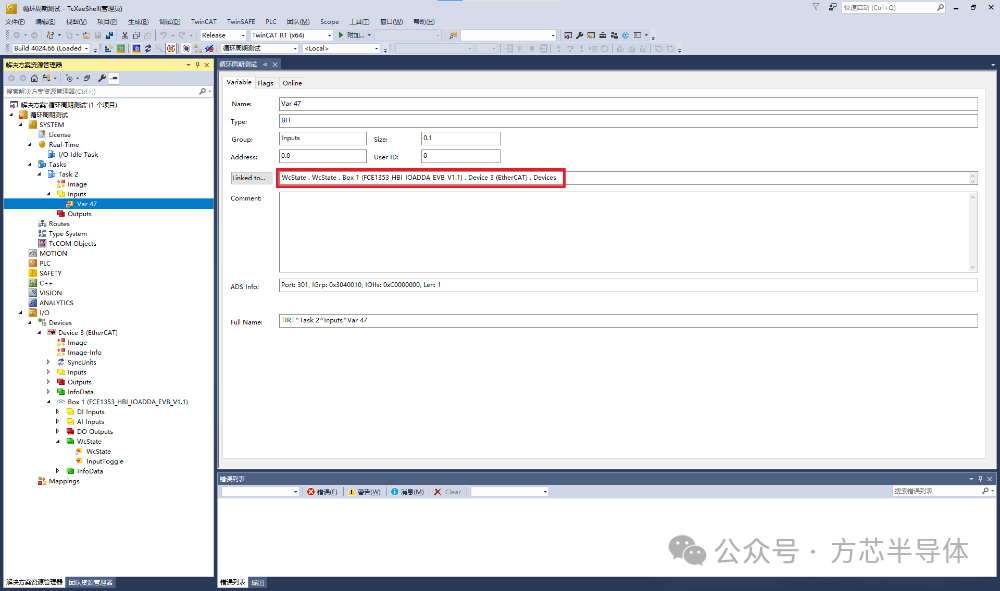Image resolution: width=1000 pixels, height=591 pixels.
Task: Click the Restart TwinCAT Run Mode icon
Action: [x=121, y=48]
